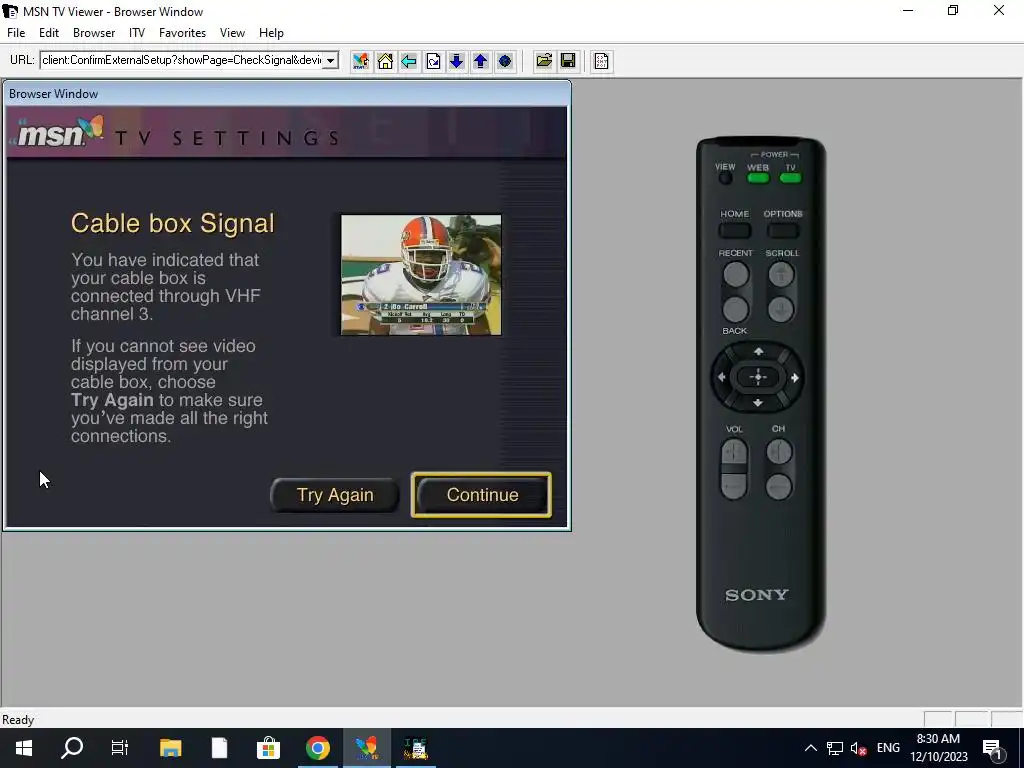The height and width of the screenshot is (768, 1024).
Task: Click the CH down button on the remote
Action: click(x=779, y=487)
